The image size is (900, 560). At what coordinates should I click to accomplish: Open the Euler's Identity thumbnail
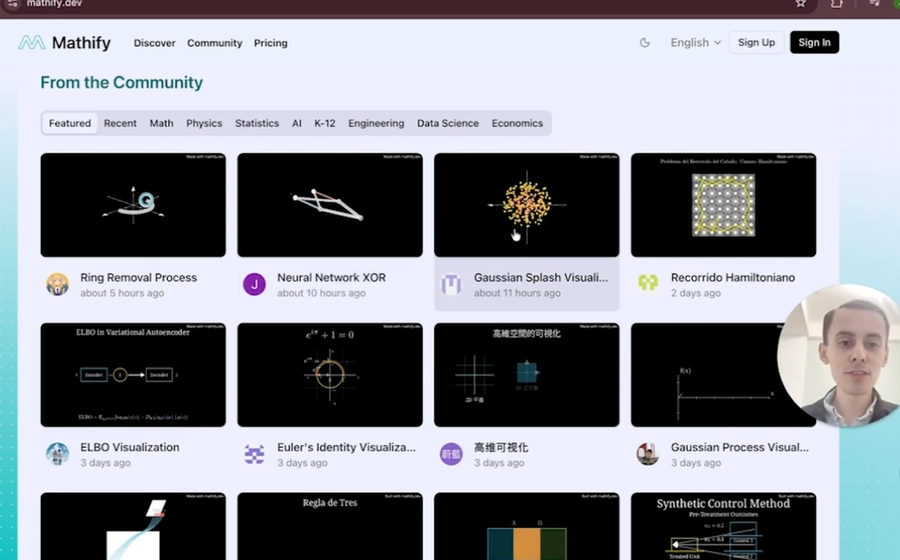click(330, 375)
